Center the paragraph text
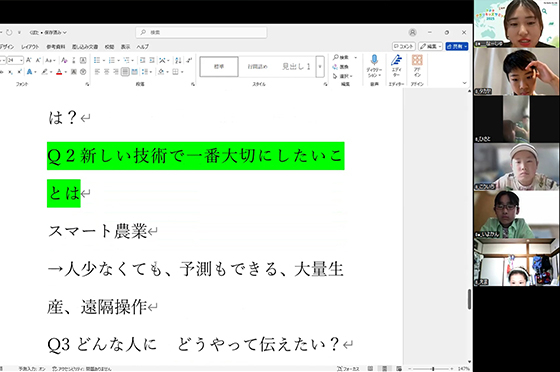 [x=106, y=72]
